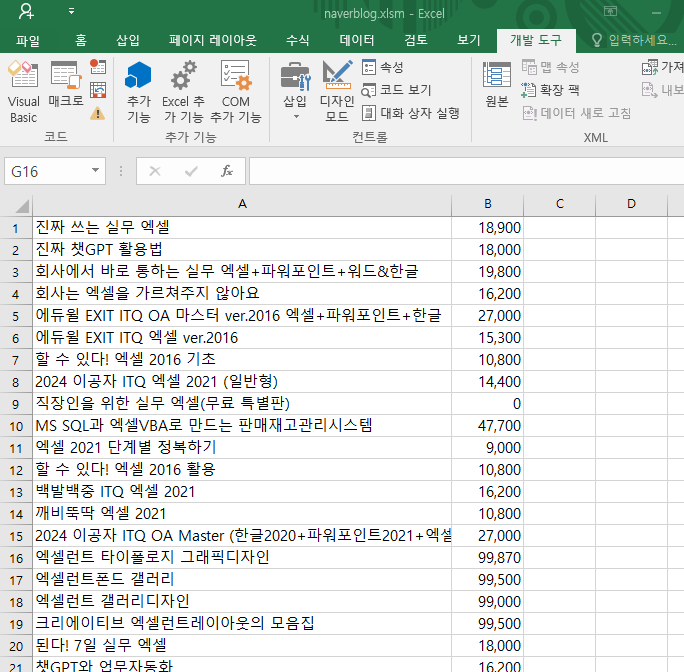This screenshot has height=672, width=684.
Task: Expand the Name Box dropdown arrow
Action: (x=96, y=171)
